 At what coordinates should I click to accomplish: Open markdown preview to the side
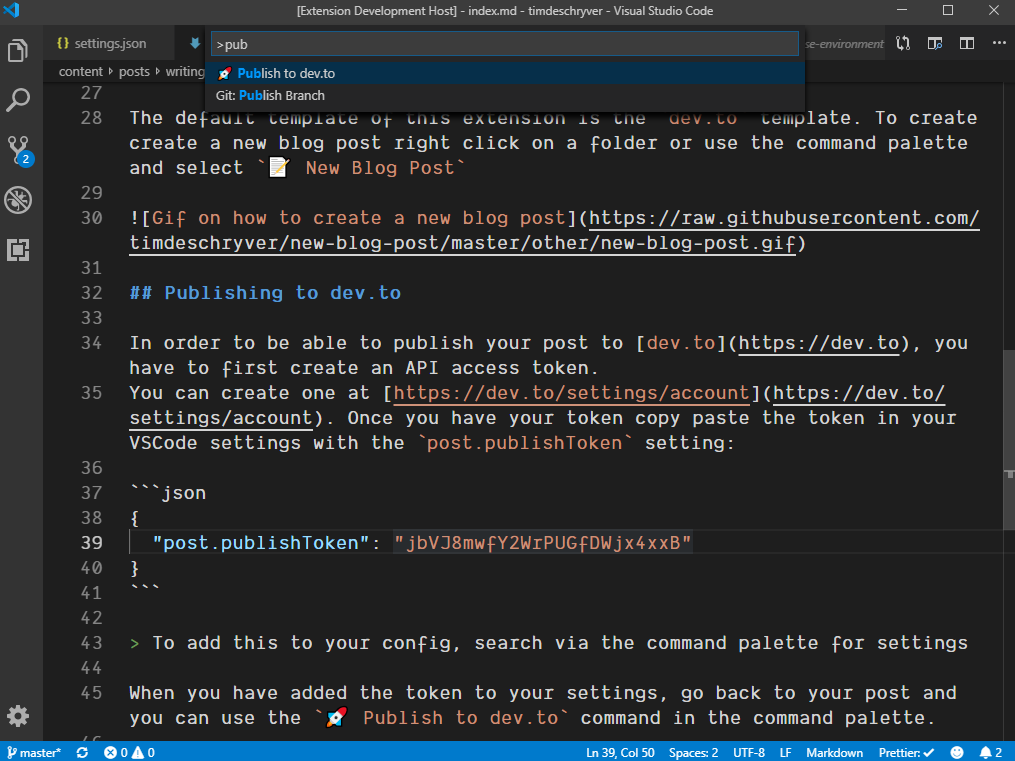click(x=935, y=43)
